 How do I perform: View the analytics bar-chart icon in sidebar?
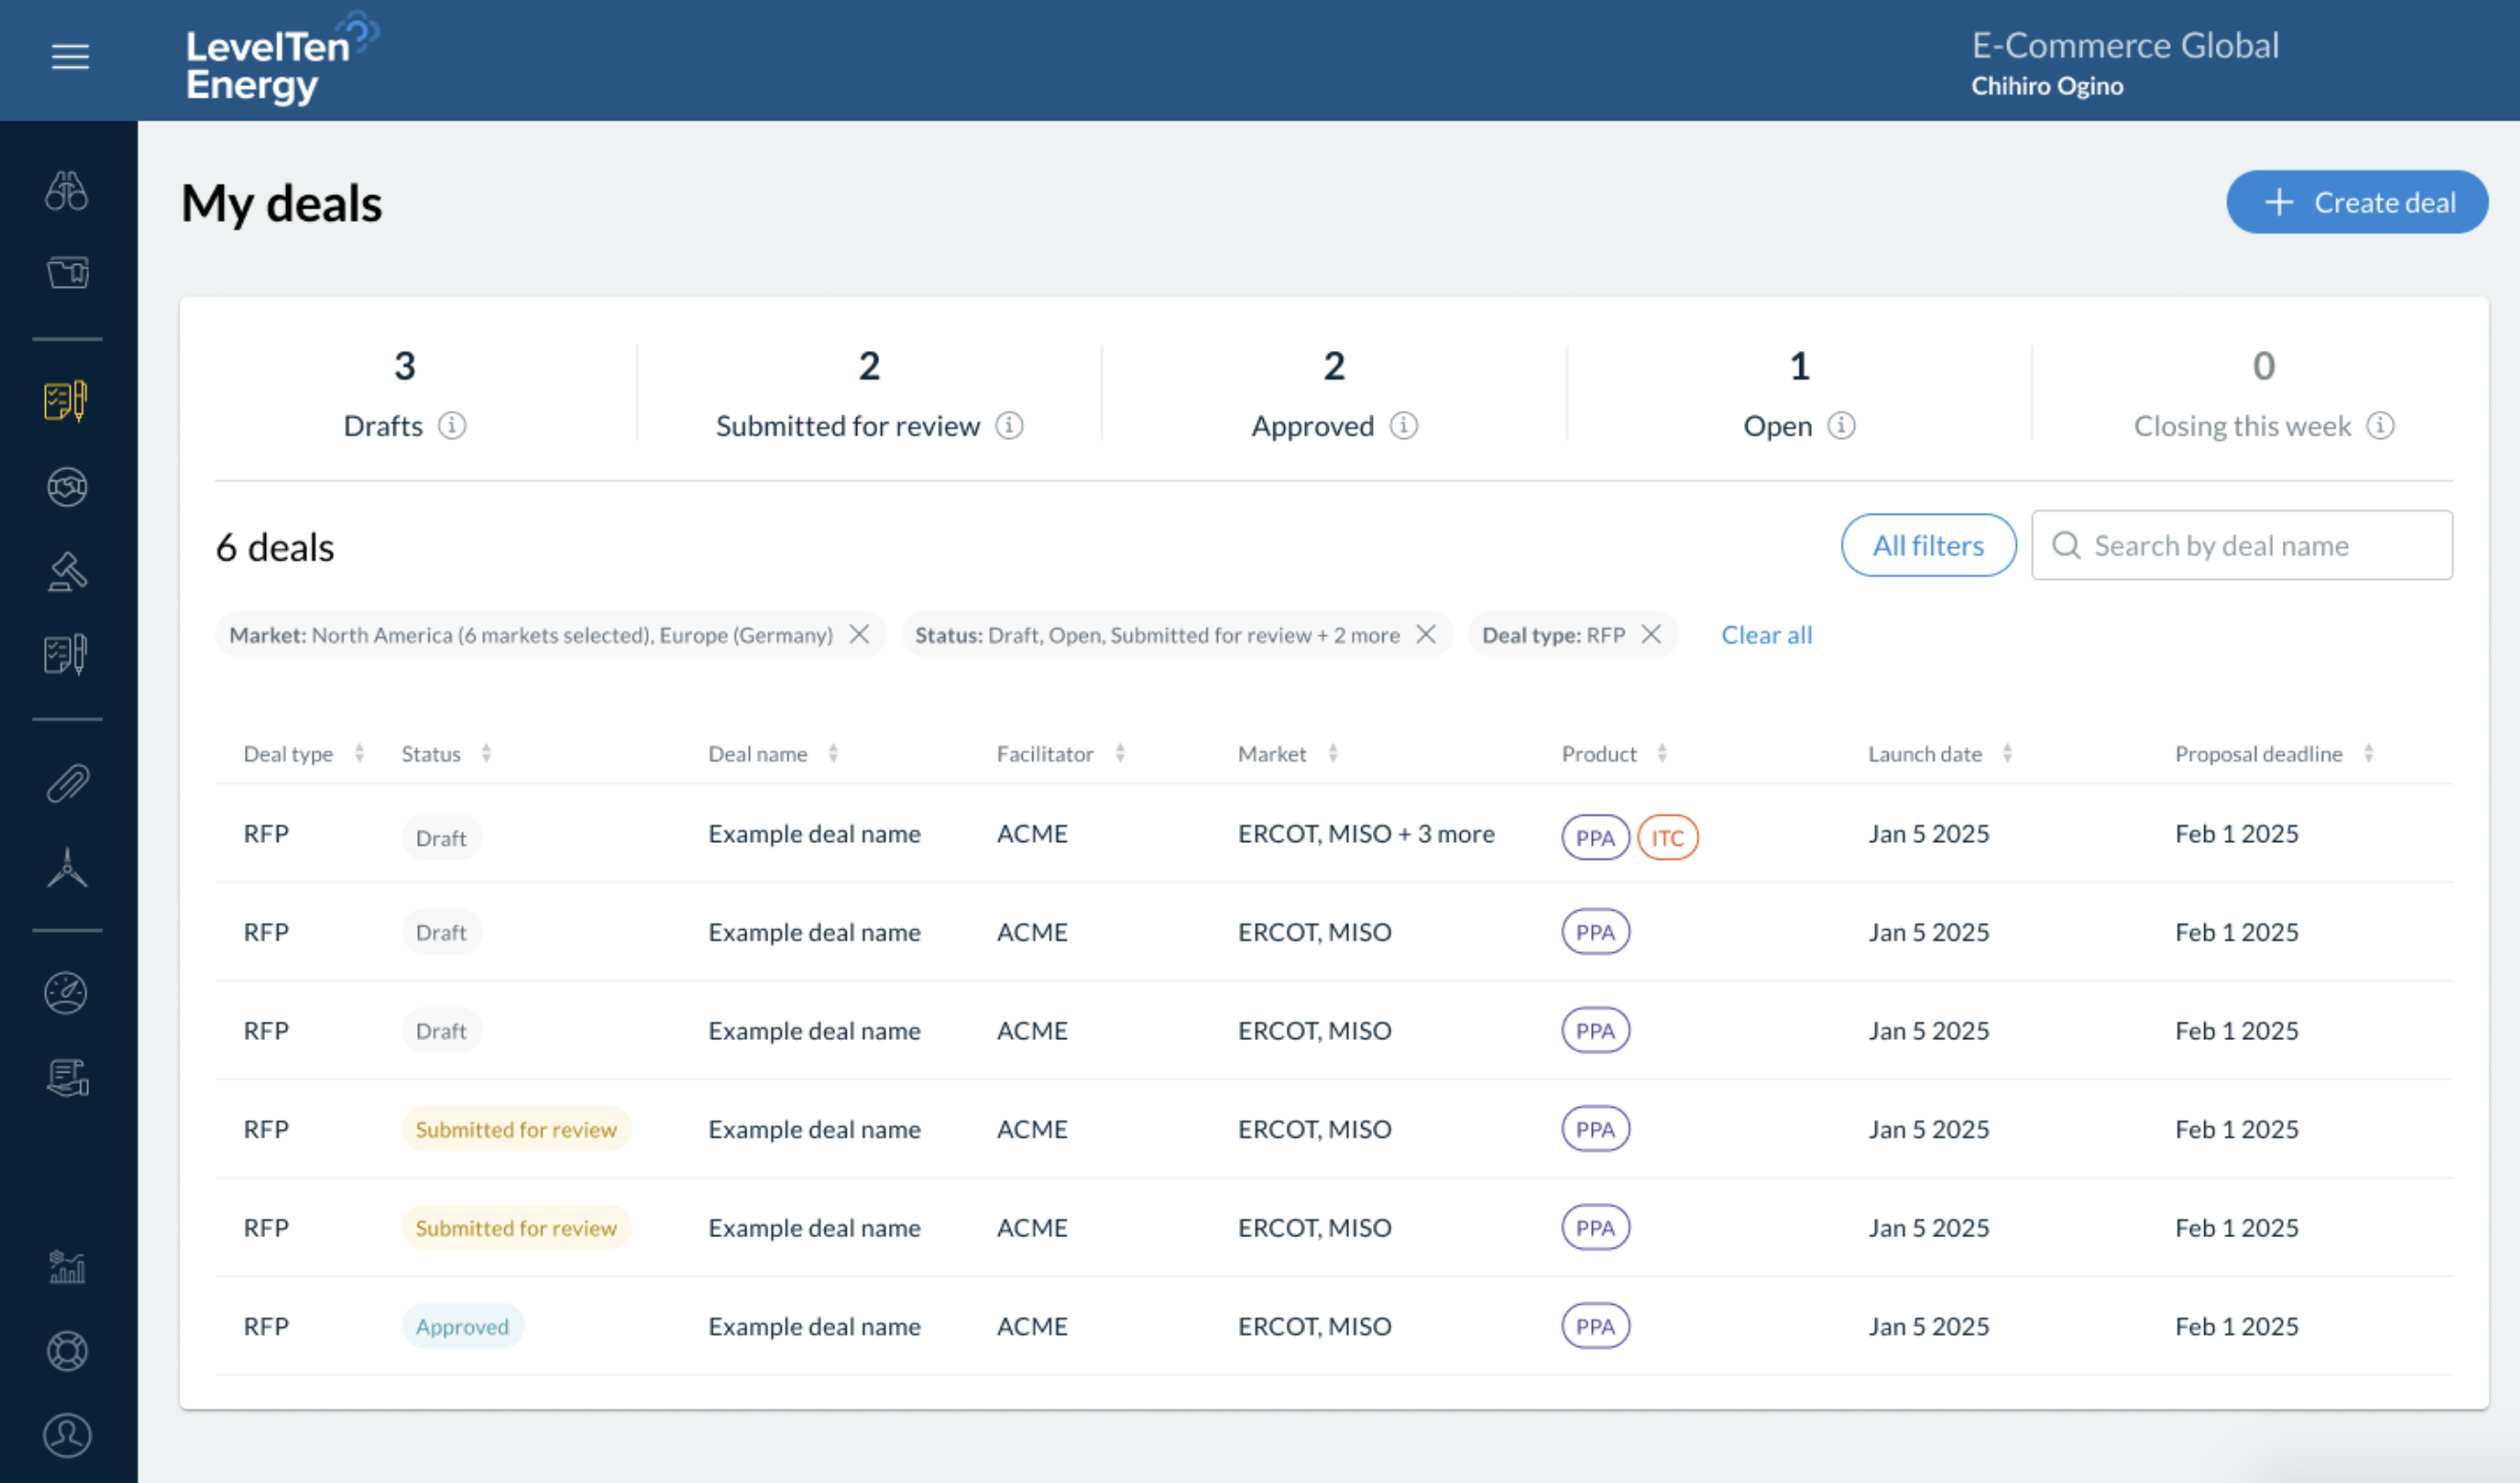point(67,1266)
